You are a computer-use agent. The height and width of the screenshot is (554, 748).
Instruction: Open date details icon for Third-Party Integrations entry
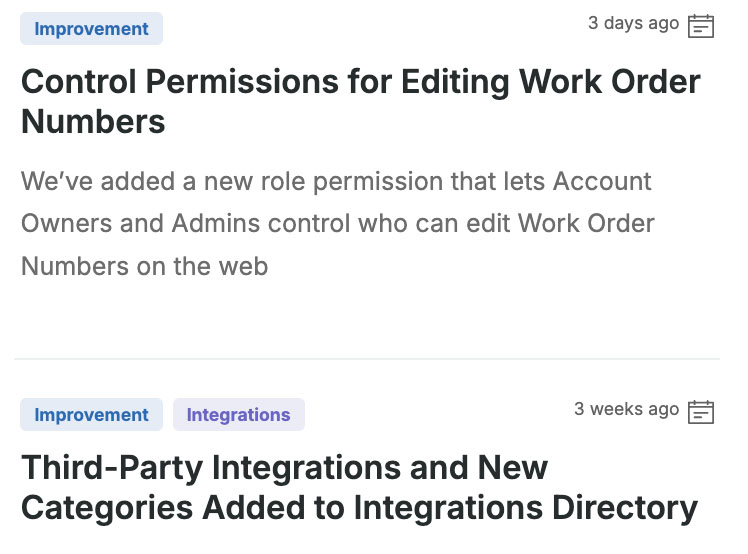(701, 411)
